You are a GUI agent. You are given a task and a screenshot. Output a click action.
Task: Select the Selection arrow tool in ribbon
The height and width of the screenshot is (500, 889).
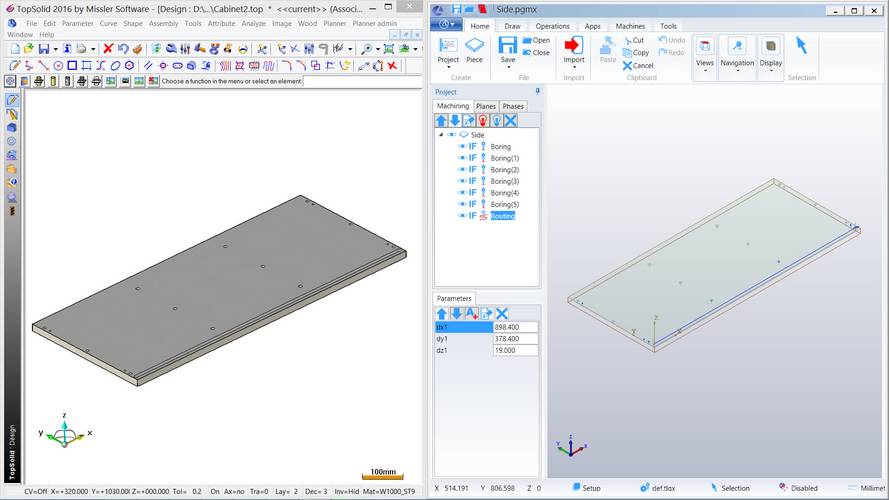pos(801,46)
